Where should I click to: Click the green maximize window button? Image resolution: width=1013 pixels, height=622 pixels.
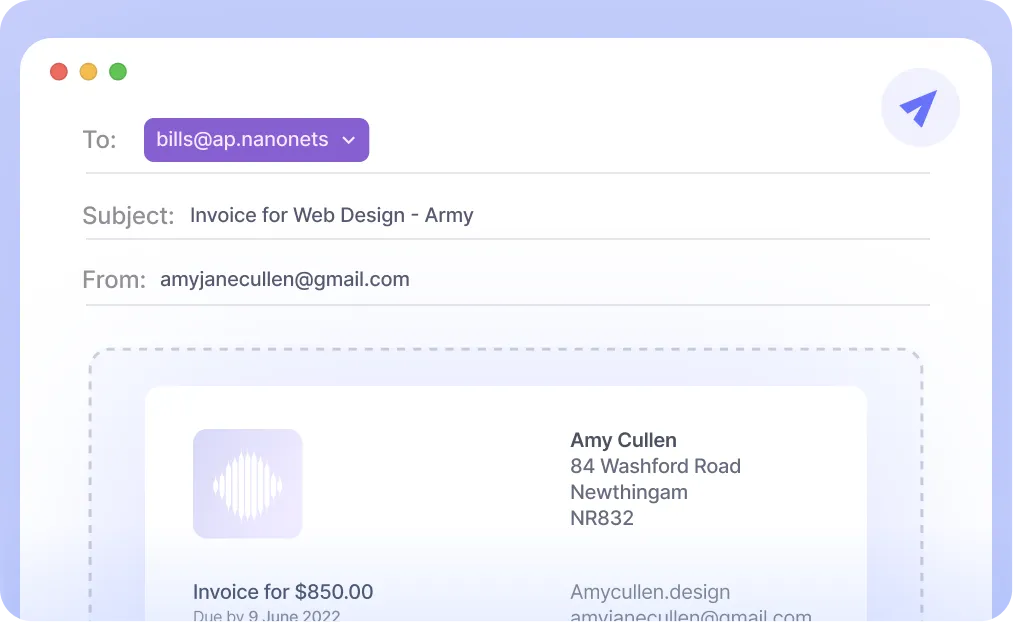(118, 72)
